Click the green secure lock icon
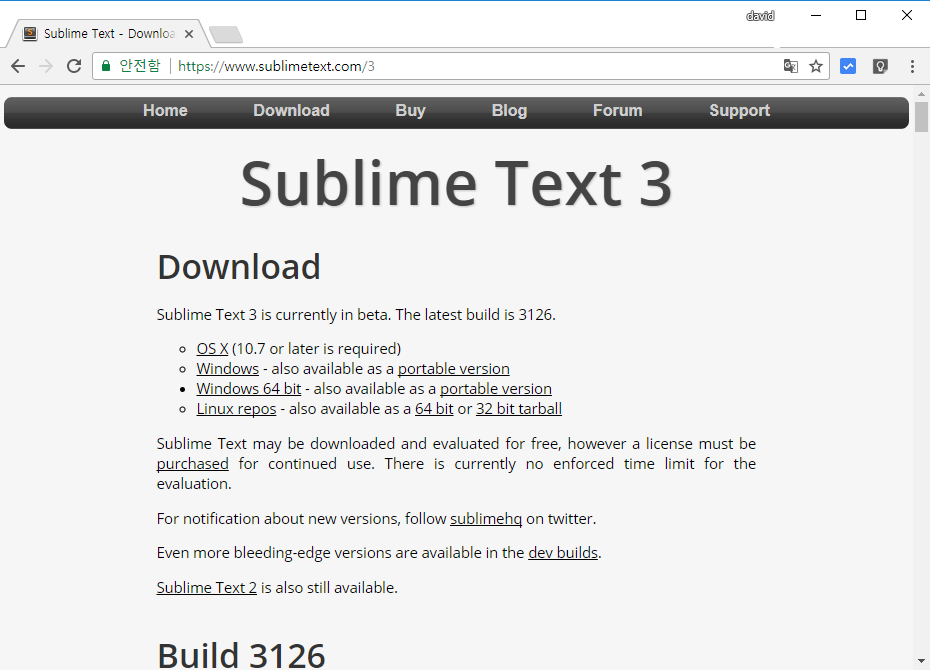This screenshot has width=930, height=670. tap(106, 66)
